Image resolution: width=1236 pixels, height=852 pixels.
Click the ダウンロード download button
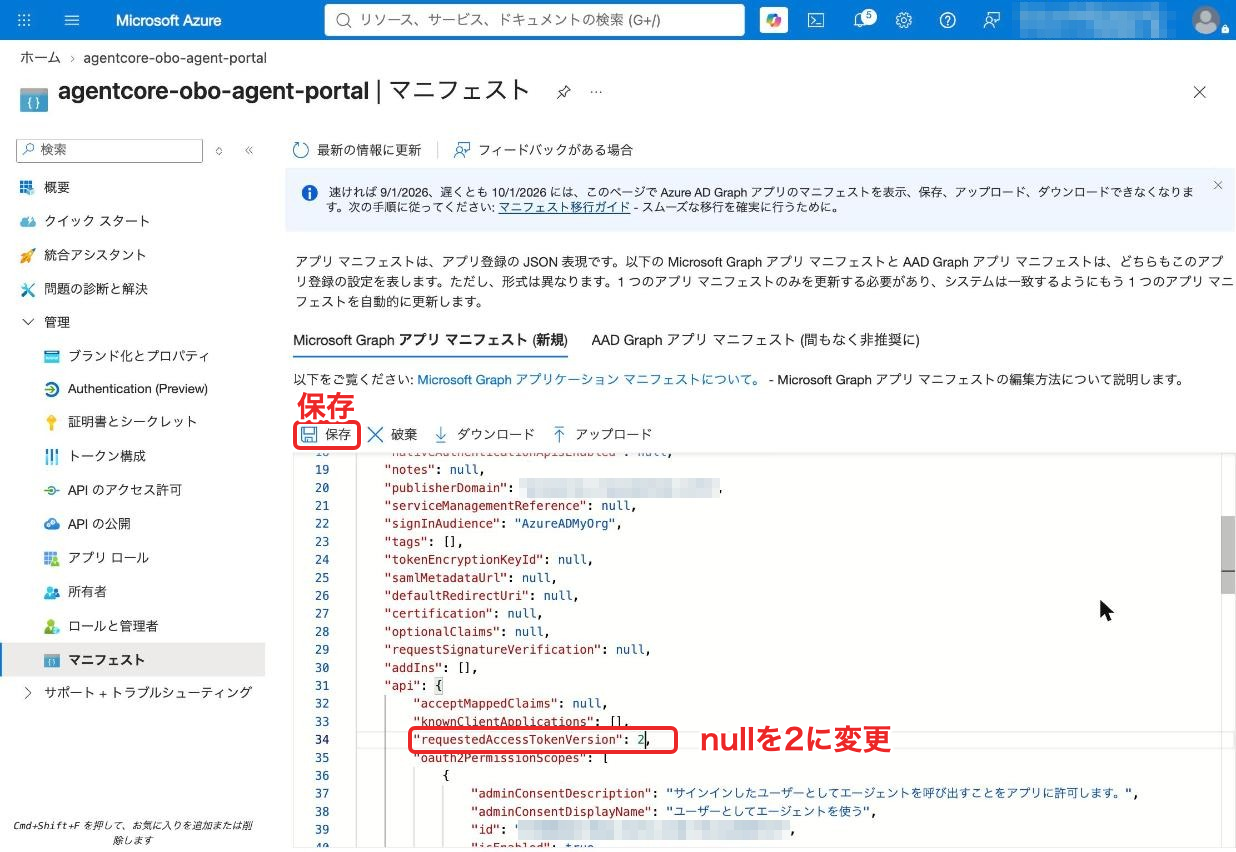pyautogui.click(x=484, y=434)
